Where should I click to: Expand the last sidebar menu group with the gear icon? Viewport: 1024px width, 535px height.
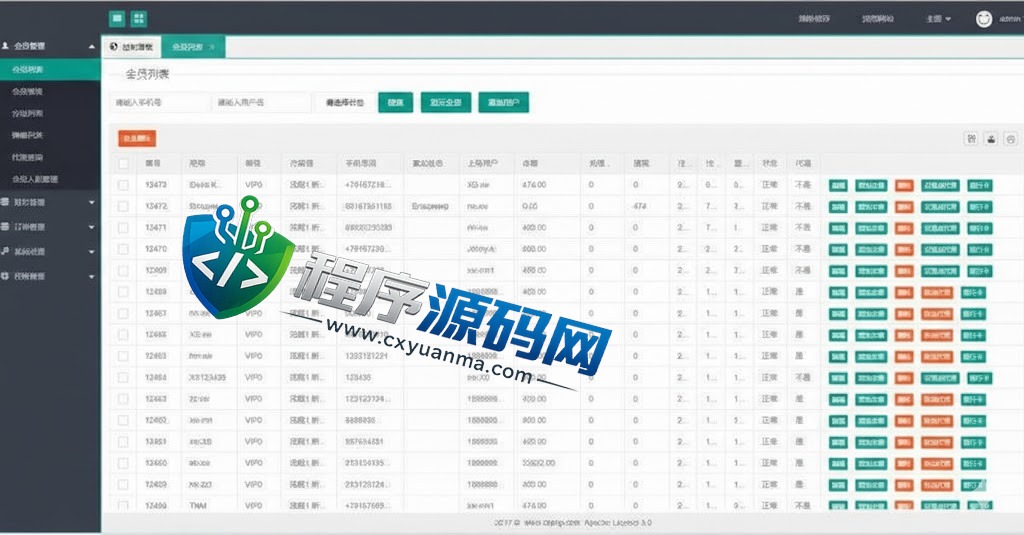50,276
